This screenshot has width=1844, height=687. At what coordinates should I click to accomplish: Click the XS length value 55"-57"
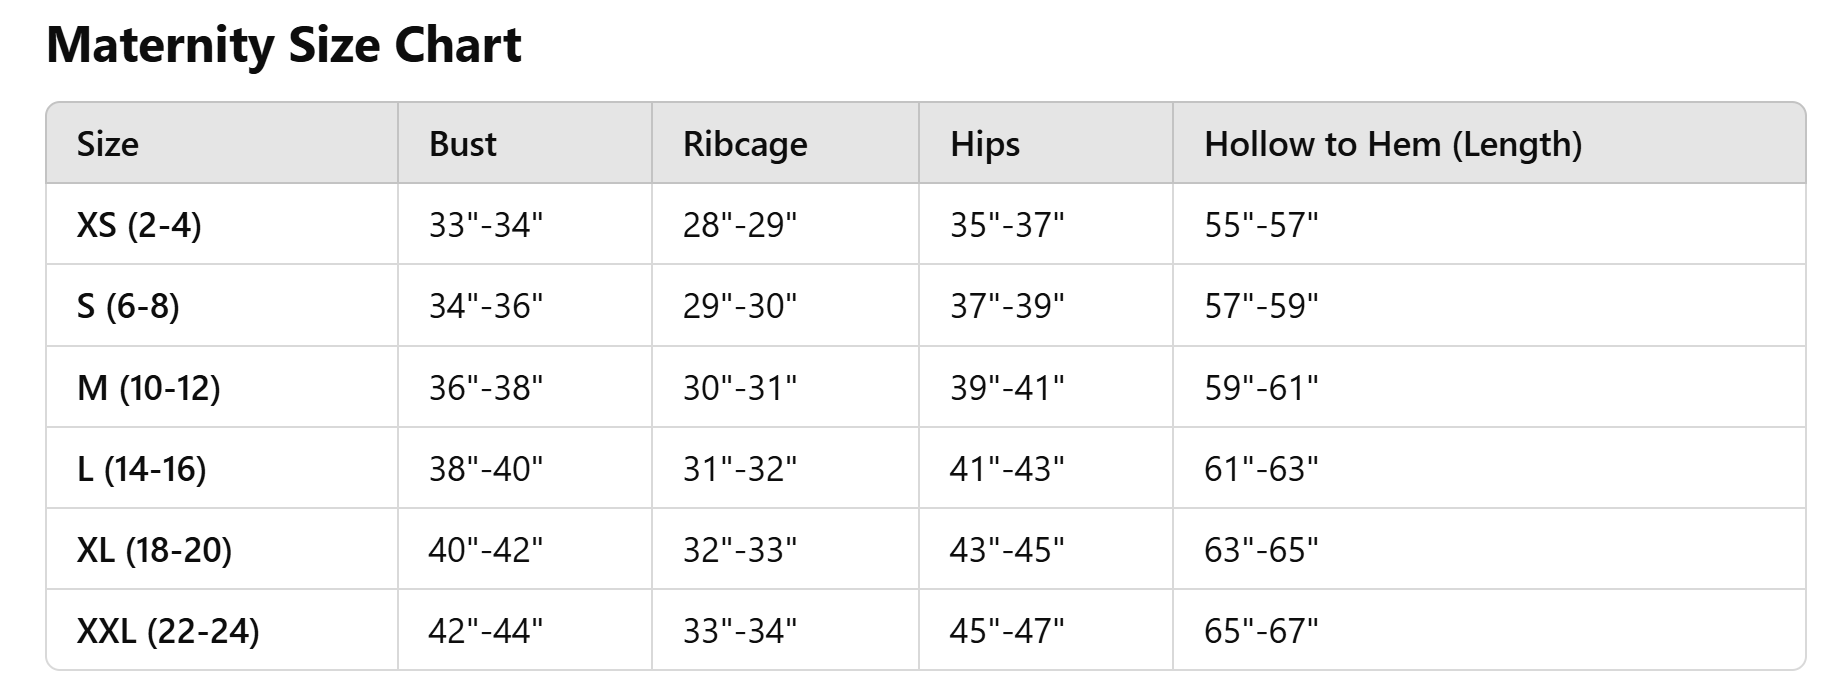coord(1261,225)
